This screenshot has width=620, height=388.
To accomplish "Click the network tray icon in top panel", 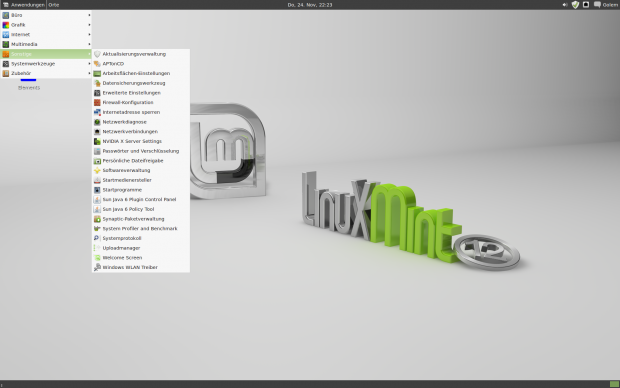I will coord(586,5).
